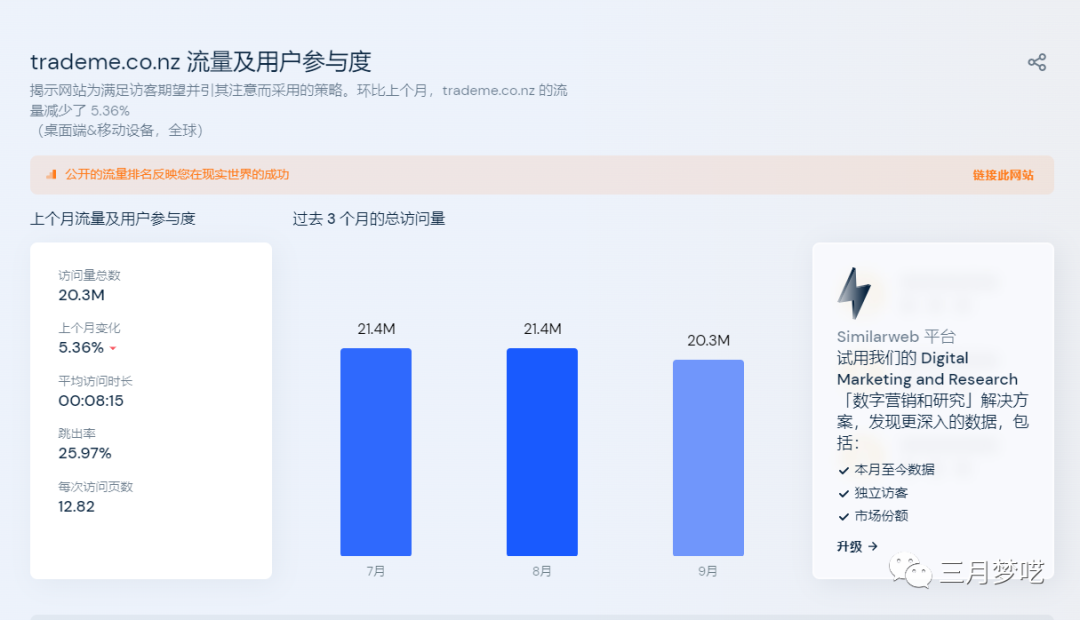Image resolution: width=1080 pixels, height=620 pixels.
Task: Select the 7月 bar in the chart
Action: pyautogui.click(x=376, y=452)
